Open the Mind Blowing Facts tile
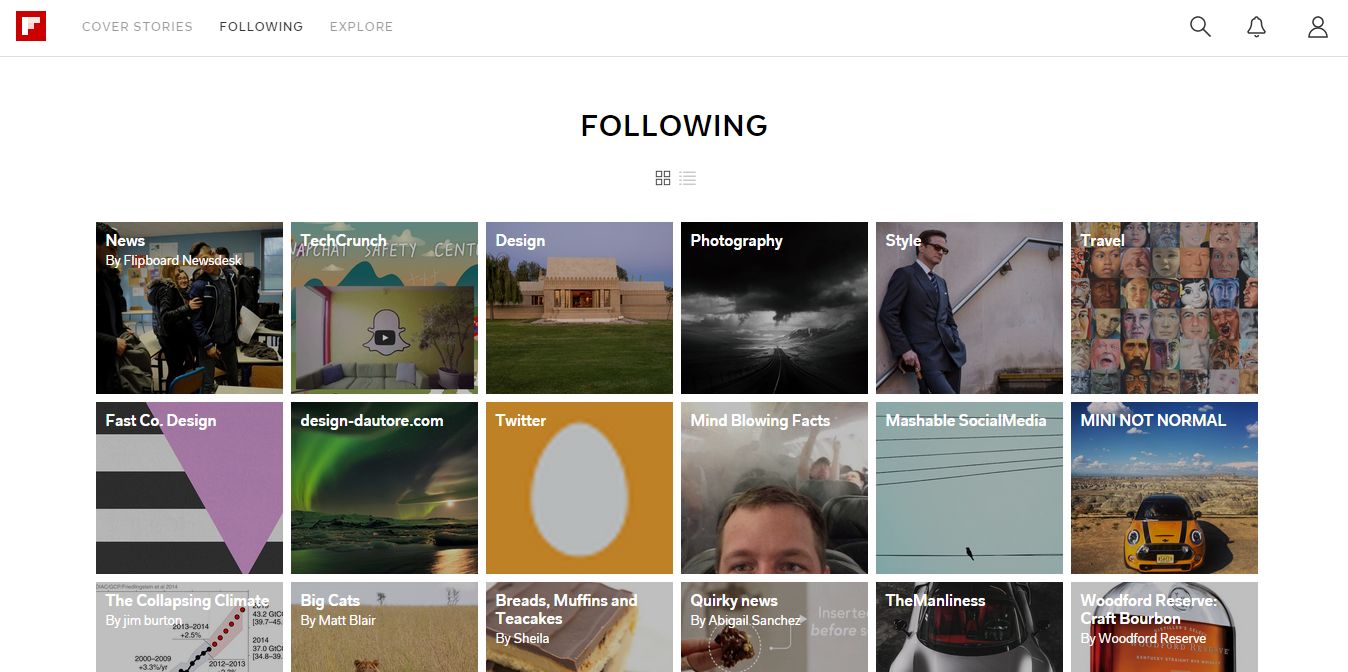The height and width of the screenshot is (672, 1348). pos(774,488)
